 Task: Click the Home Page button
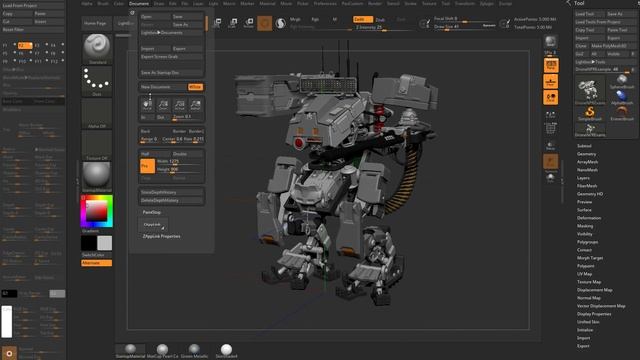click(x=96, y=23)
